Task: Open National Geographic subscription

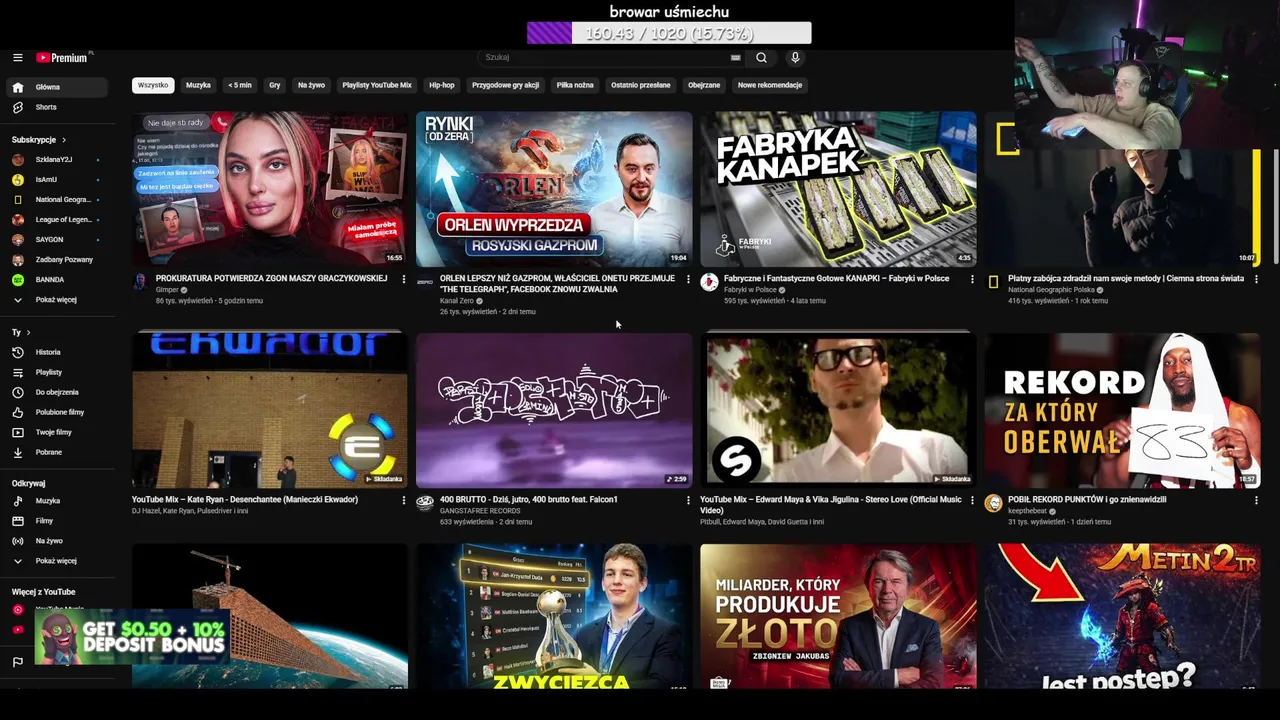Action: 55,200
